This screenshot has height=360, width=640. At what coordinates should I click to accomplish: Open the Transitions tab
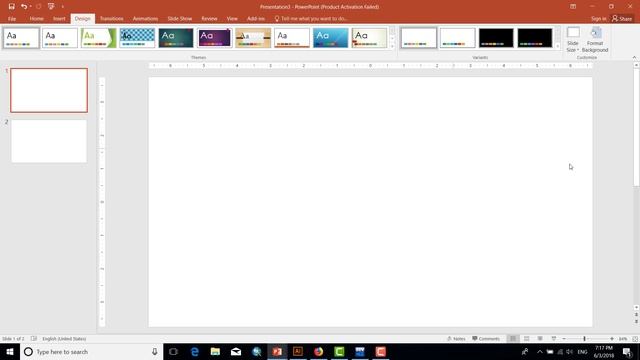111,19
